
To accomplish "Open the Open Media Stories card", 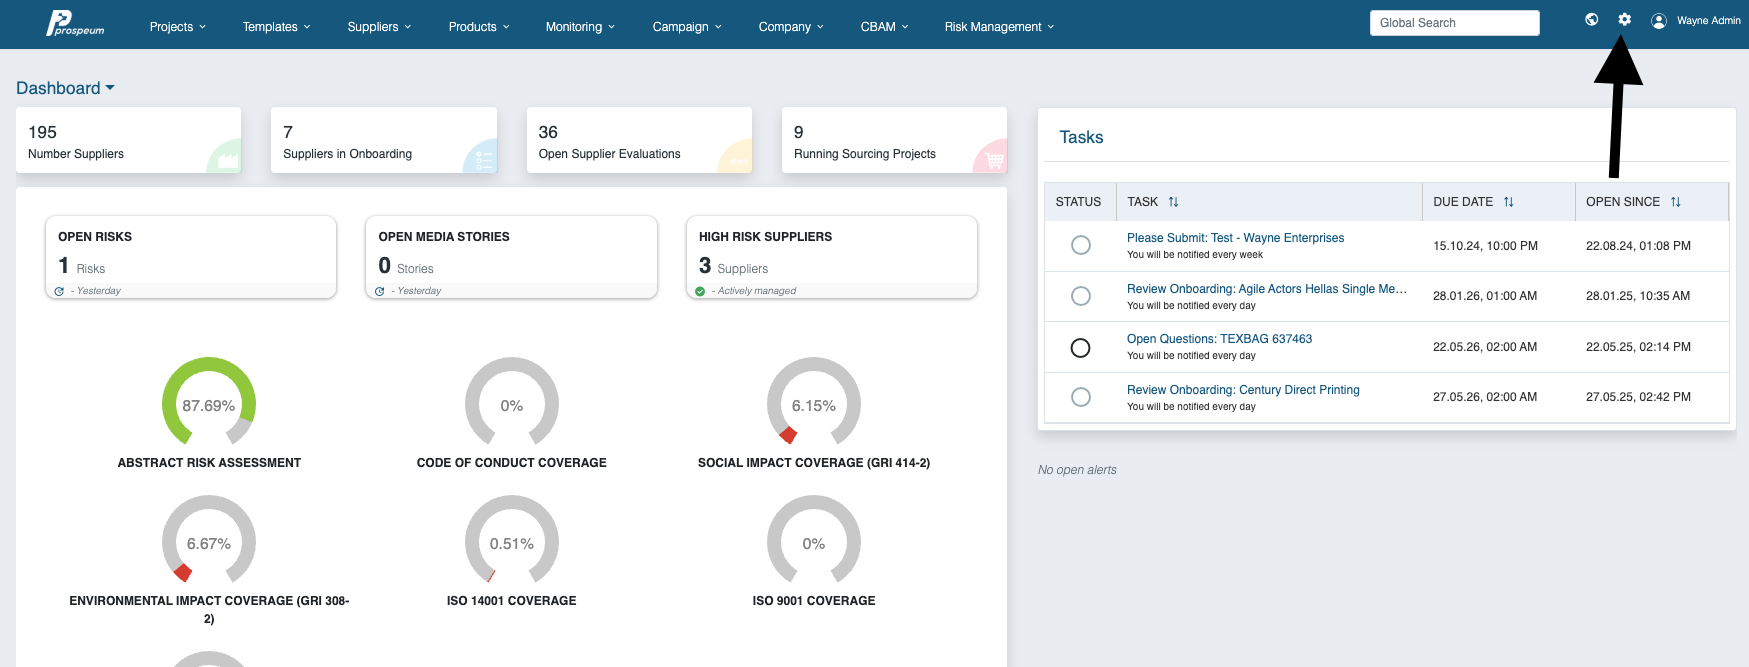I will point(511,257).
